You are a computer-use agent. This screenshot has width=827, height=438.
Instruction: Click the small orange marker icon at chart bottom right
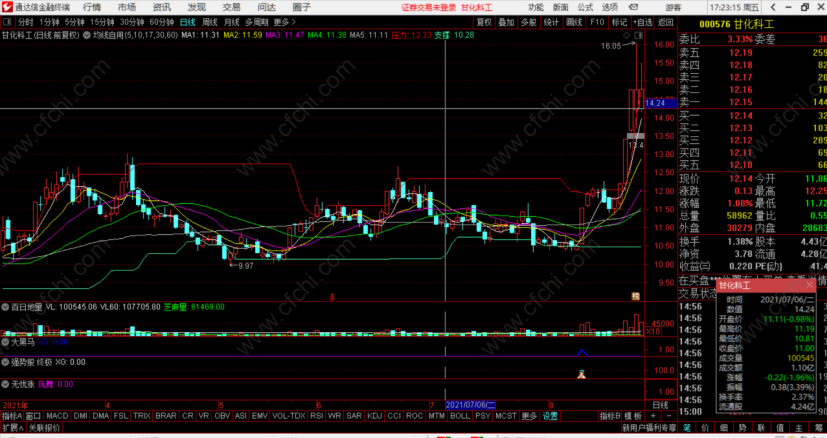tap(636, 297)
